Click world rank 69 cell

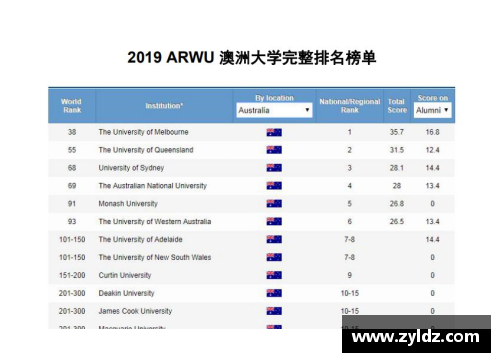pos(72,186)
